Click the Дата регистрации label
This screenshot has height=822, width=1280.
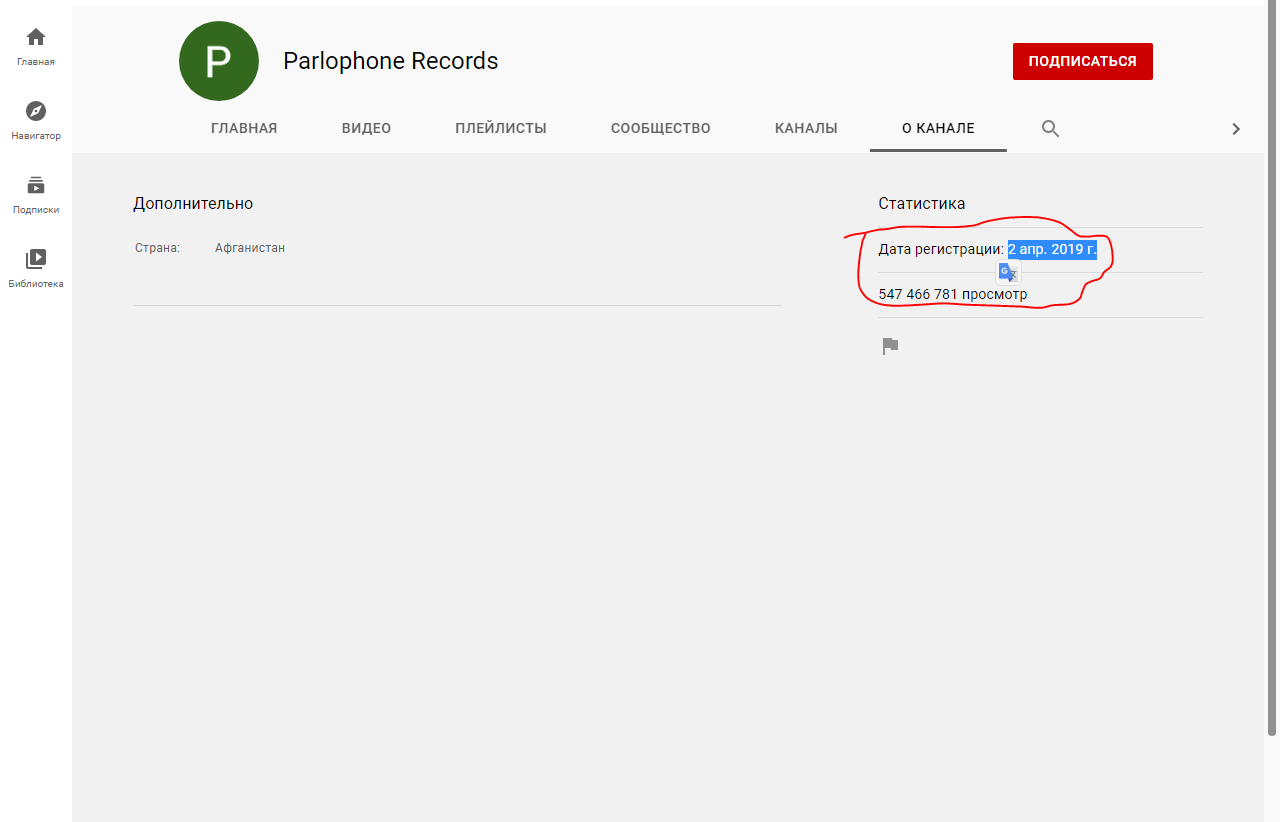pos(941,249)
